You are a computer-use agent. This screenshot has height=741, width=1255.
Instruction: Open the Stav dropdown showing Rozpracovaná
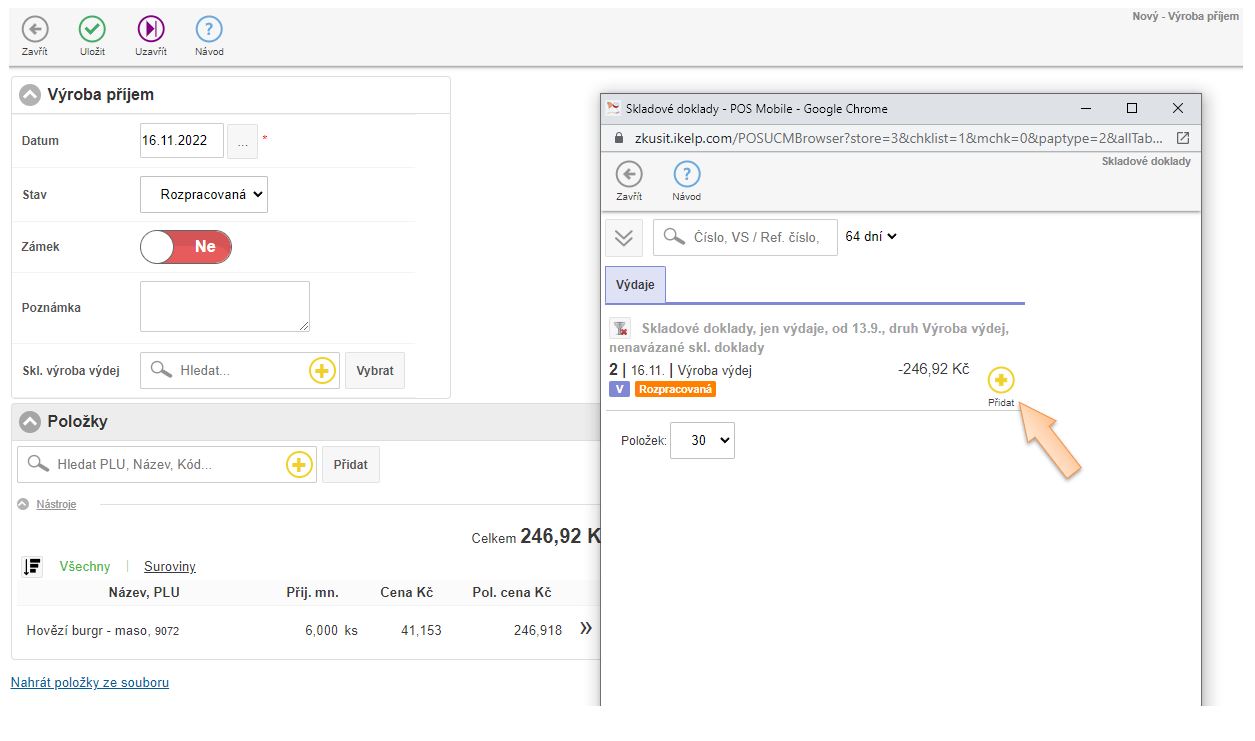point(204,195)
